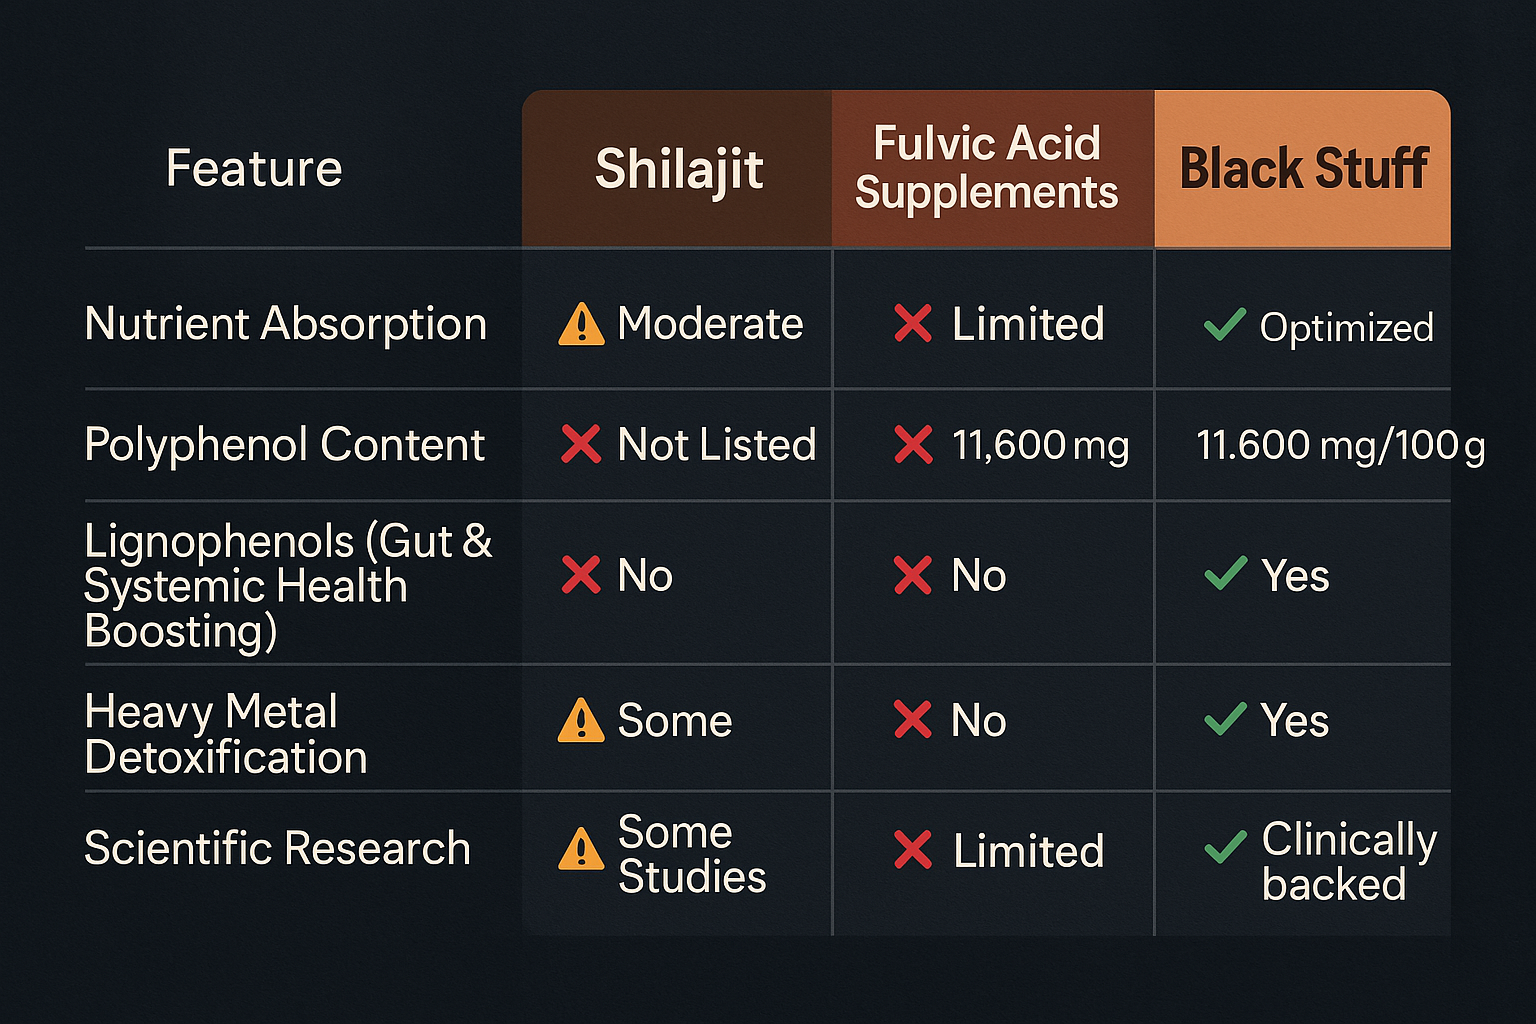
Task: Click Fulvic Acid red X in Scientific Research row
Action: 913,850
